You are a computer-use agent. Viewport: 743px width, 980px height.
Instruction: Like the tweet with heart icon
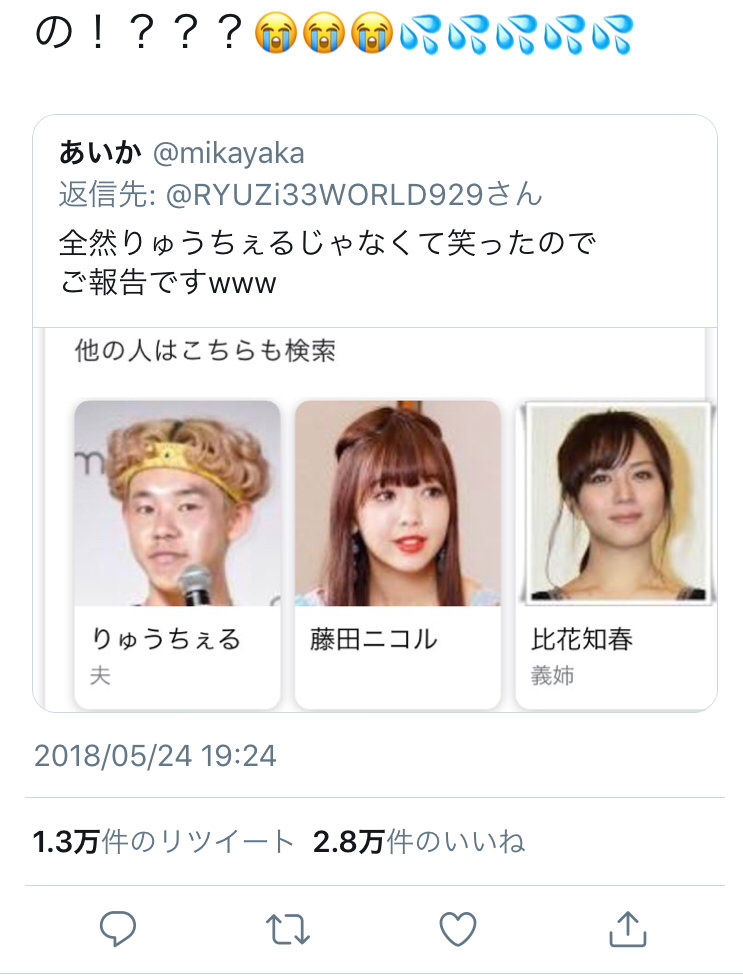[458, 928]
